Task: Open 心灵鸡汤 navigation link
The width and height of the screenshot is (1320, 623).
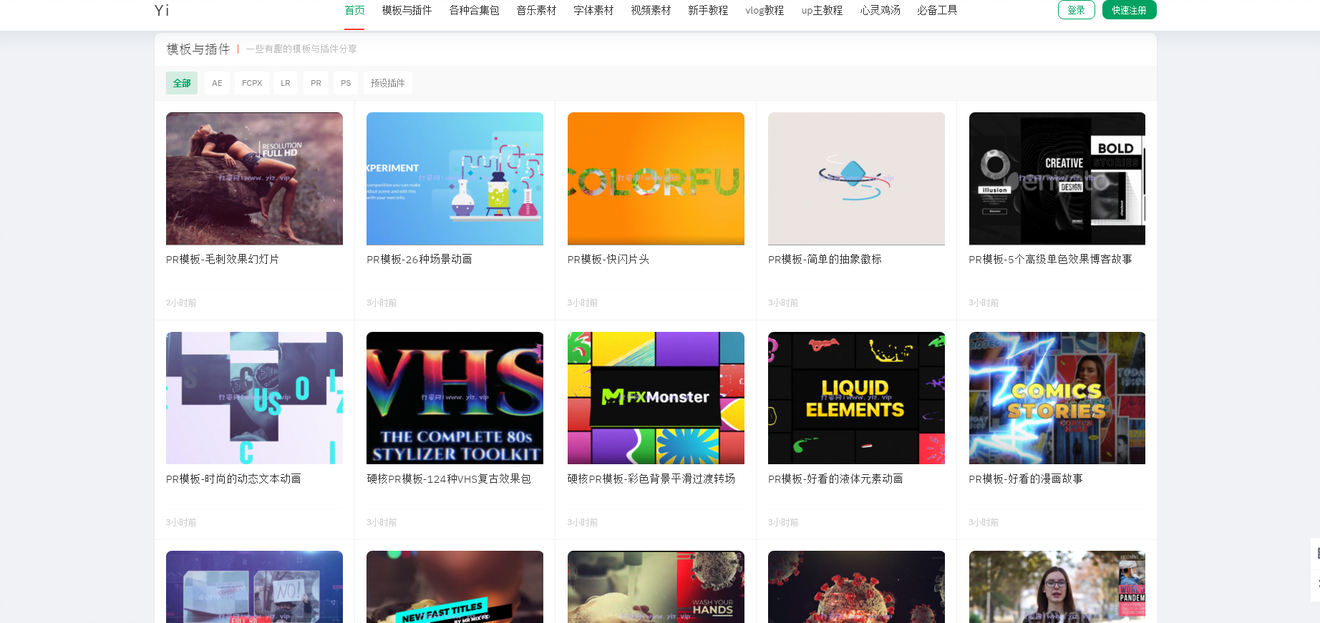Action: 880,10
